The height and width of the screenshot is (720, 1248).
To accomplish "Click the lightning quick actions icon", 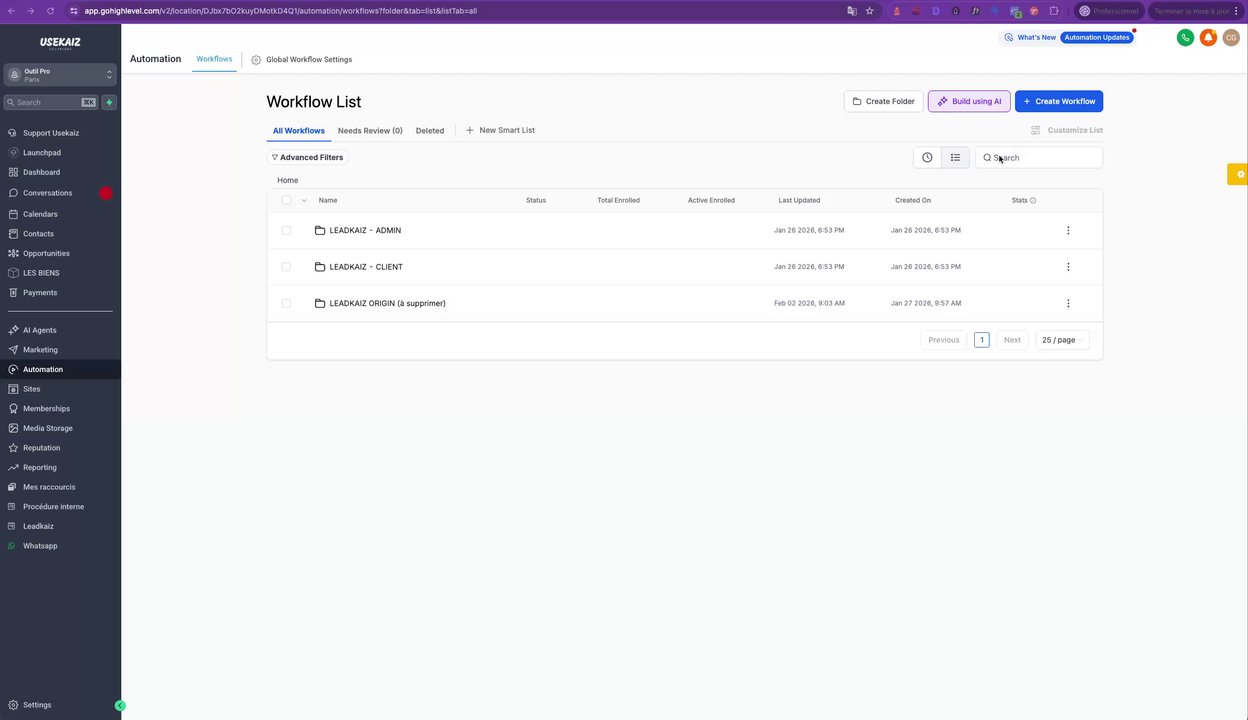I will 109,102.
